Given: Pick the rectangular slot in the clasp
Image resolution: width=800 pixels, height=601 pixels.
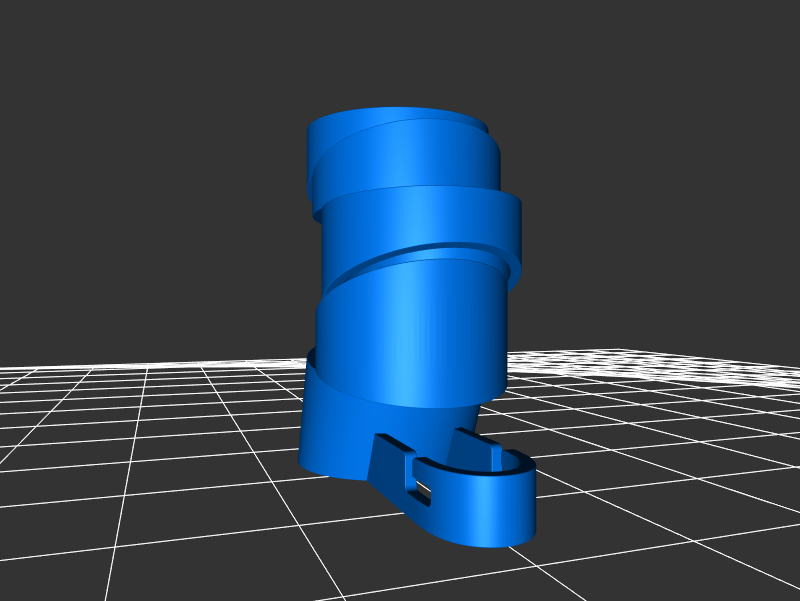Looking at the screenshot, I should tap(423, 492).
